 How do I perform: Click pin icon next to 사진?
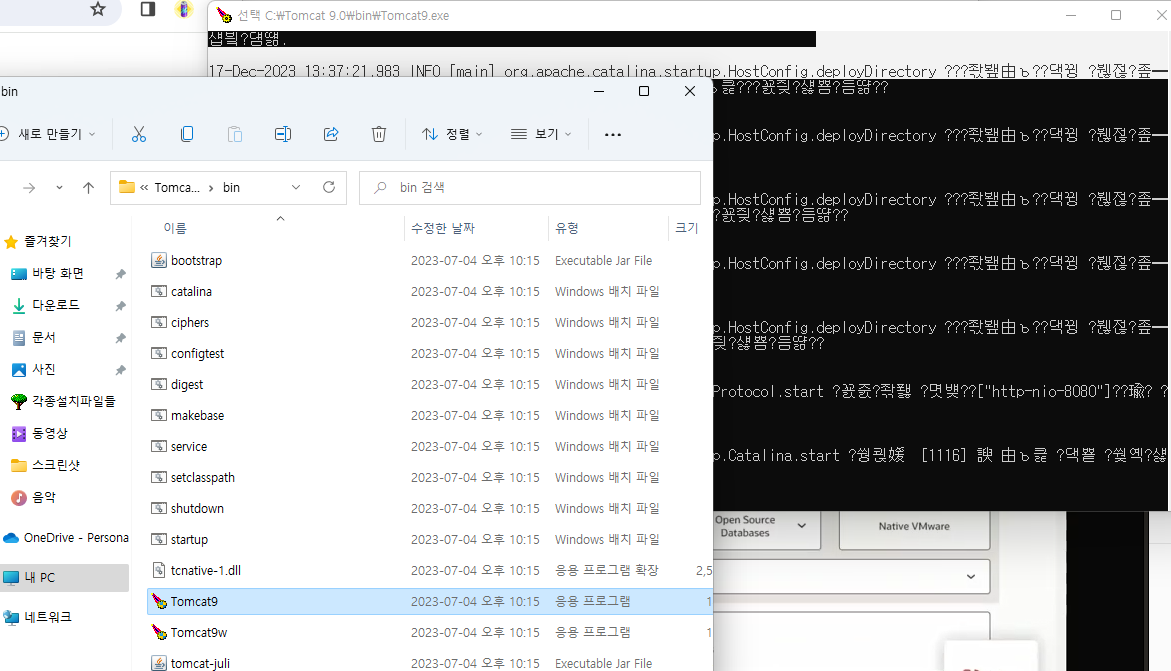[120, 370]
